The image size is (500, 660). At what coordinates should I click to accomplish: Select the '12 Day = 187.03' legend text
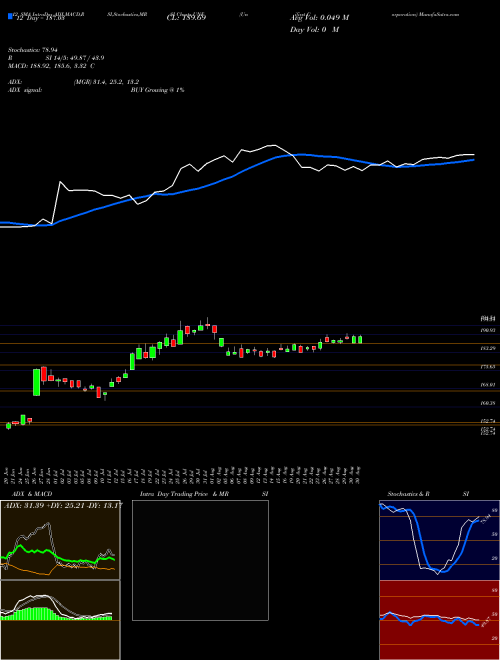click(40, 18)
